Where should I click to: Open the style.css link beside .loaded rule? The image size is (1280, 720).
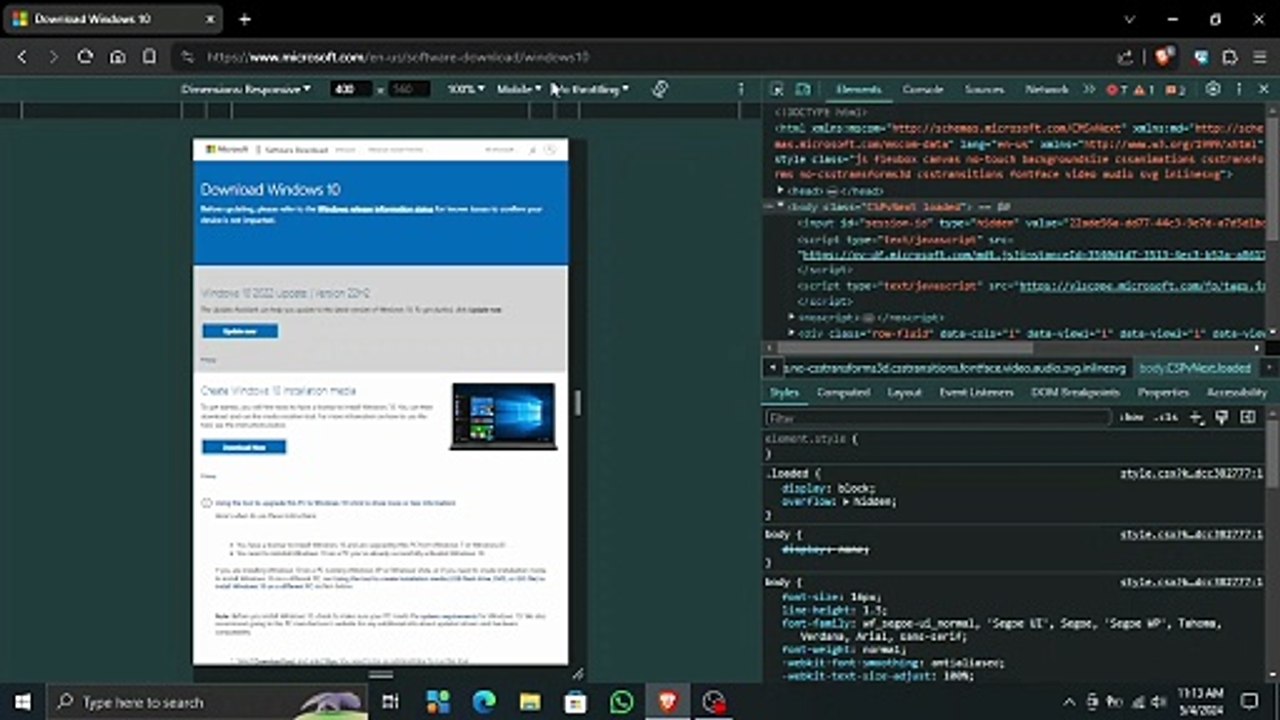click(1192, 473)
